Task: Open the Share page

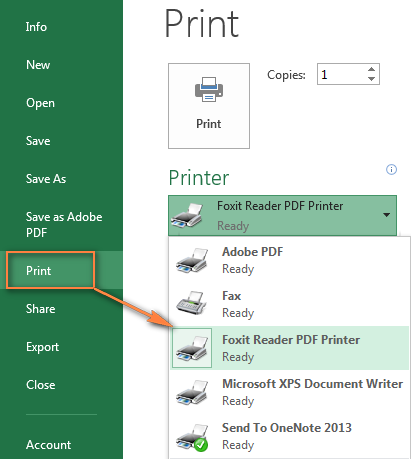Action: (40, 309)
